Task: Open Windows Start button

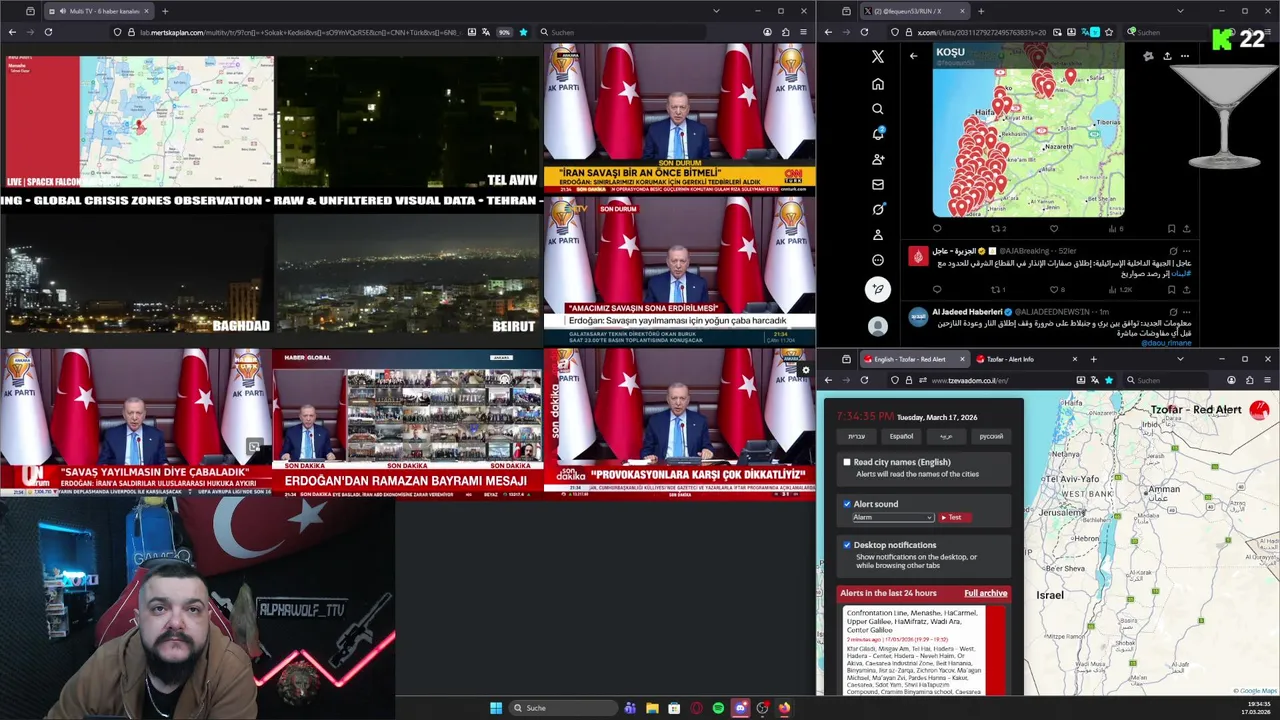Action: [496, 708]
